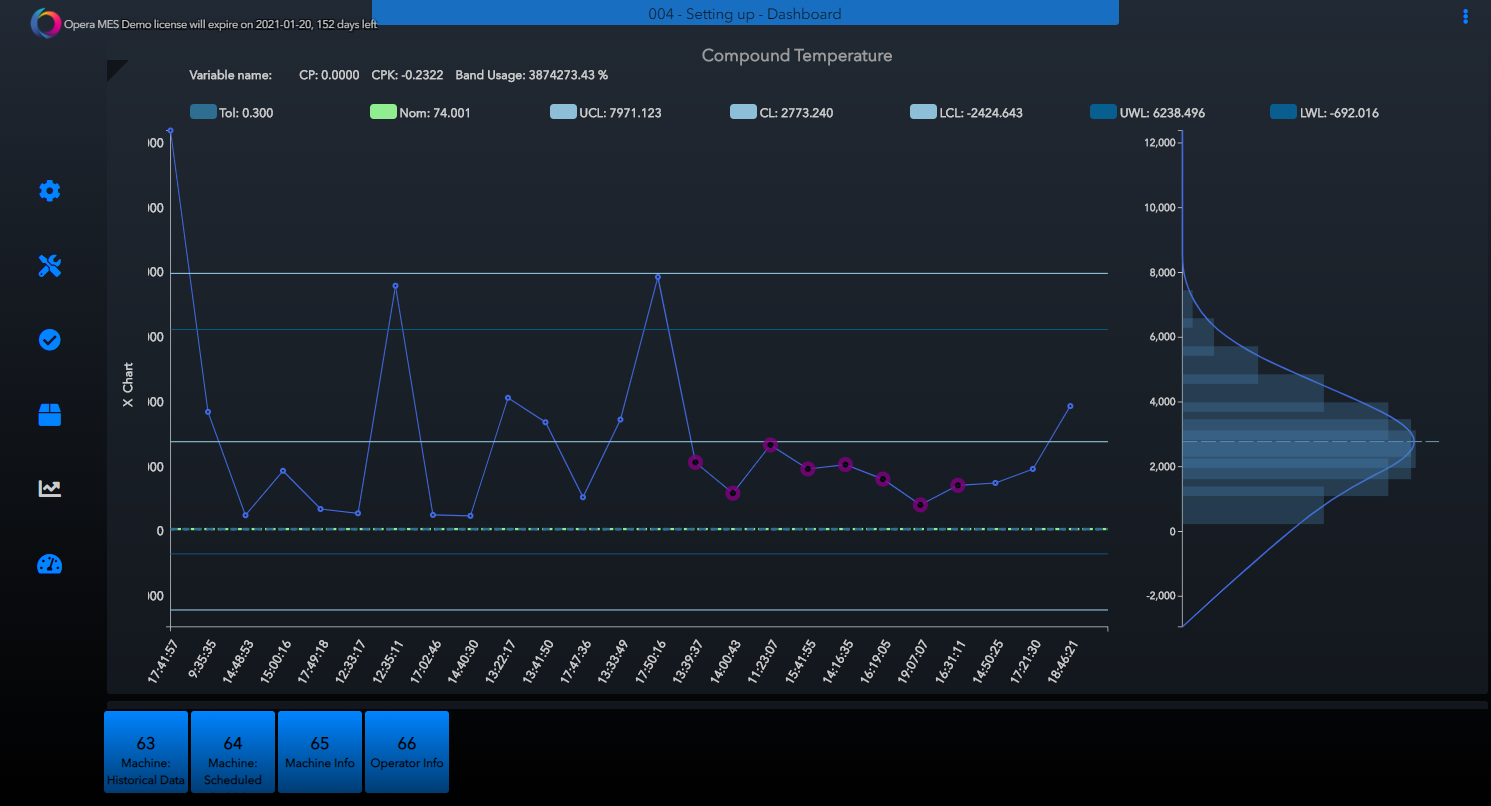Open the settings gear in sidebar

coord(49,190)
